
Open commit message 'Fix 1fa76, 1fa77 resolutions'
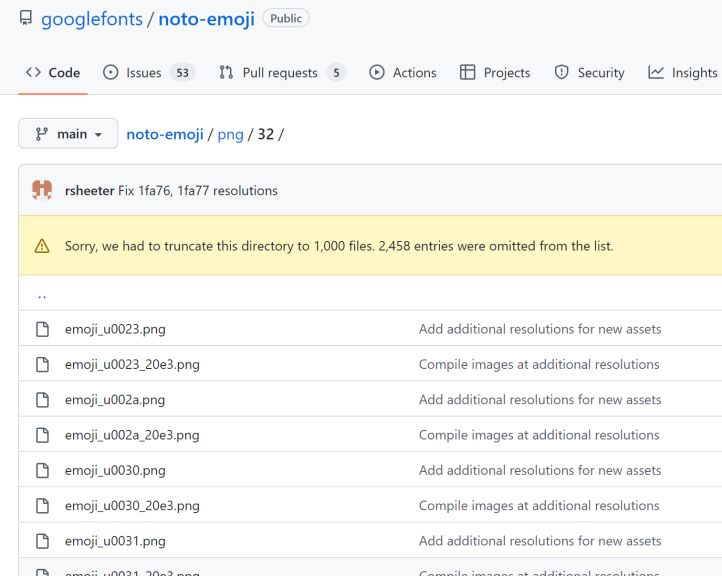click(198, 191)
